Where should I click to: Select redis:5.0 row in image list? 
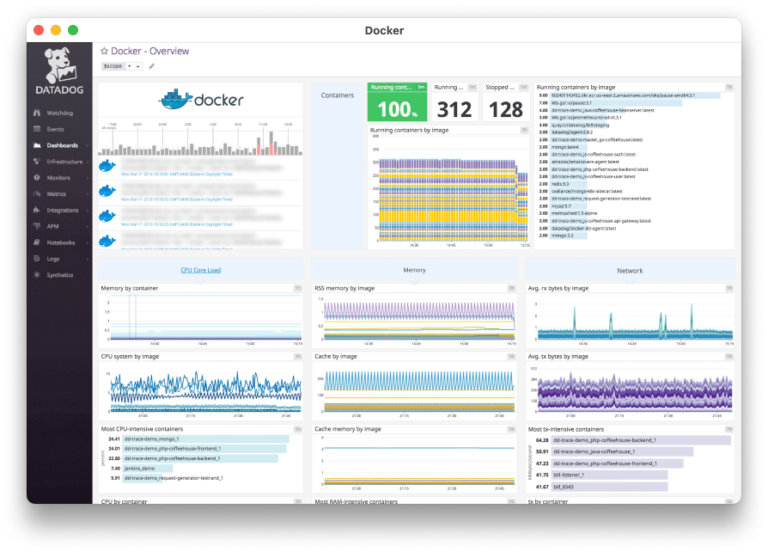pos(562,184)
